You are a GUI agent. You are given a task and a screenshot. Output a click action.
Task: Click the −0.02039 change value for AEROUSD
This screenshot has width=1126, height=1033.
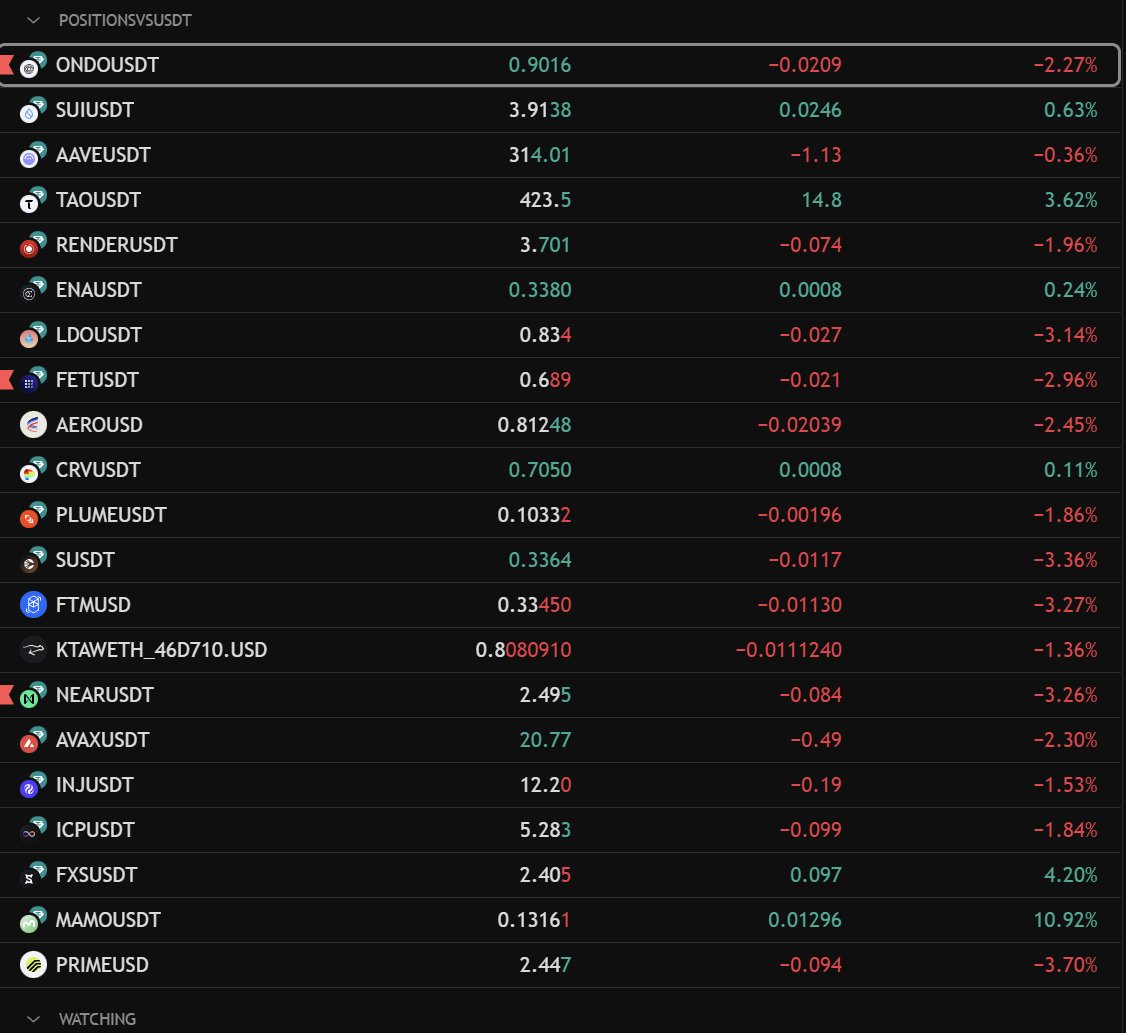(799, 425)
